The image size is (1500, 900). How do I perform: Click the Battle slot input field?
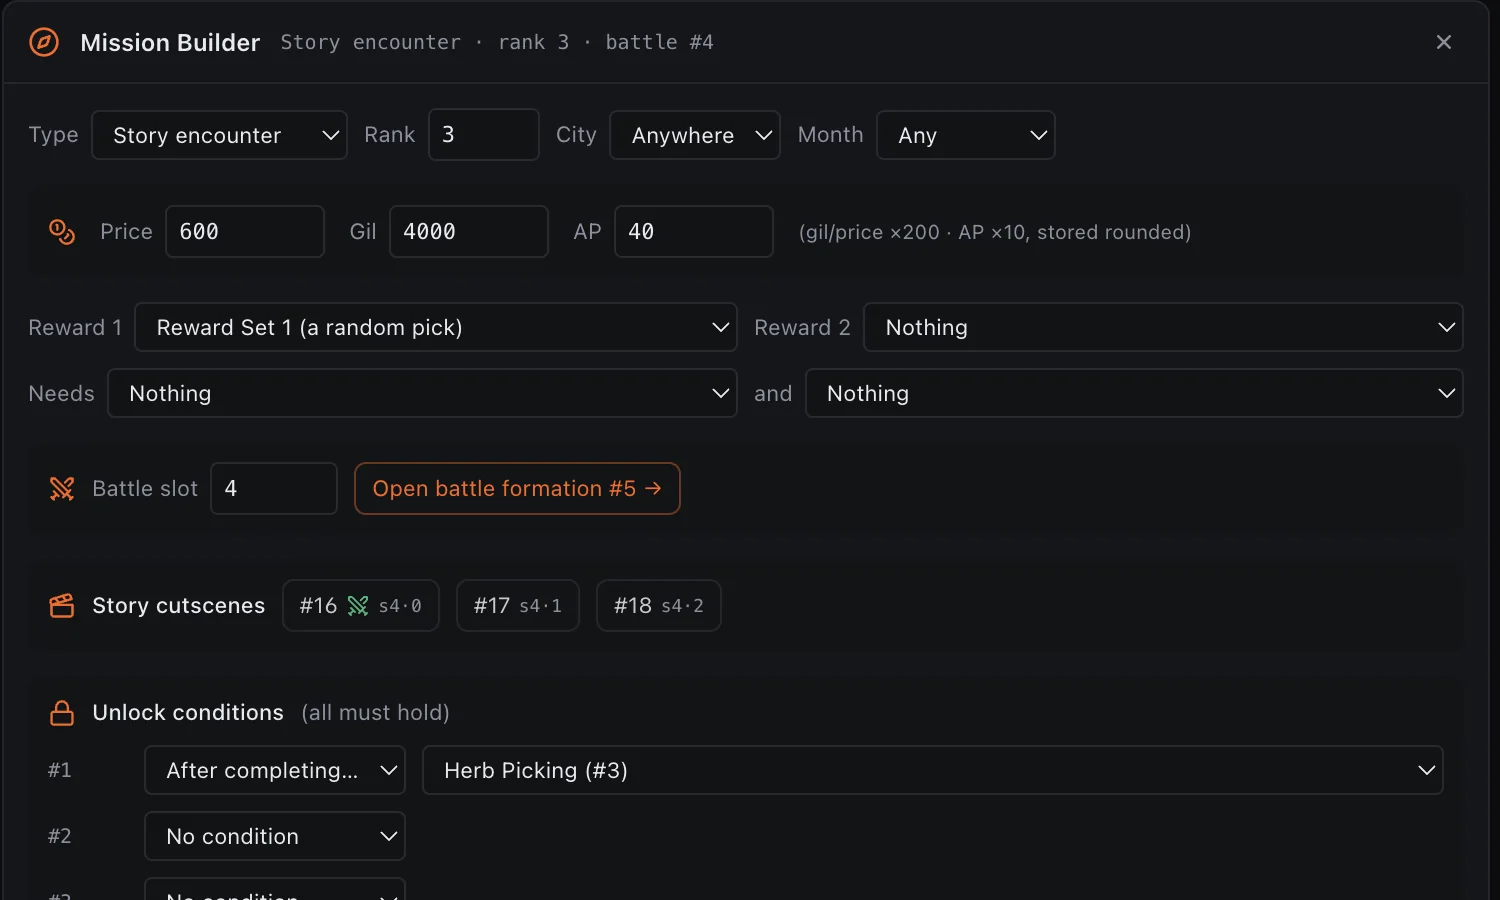point(274,489)
